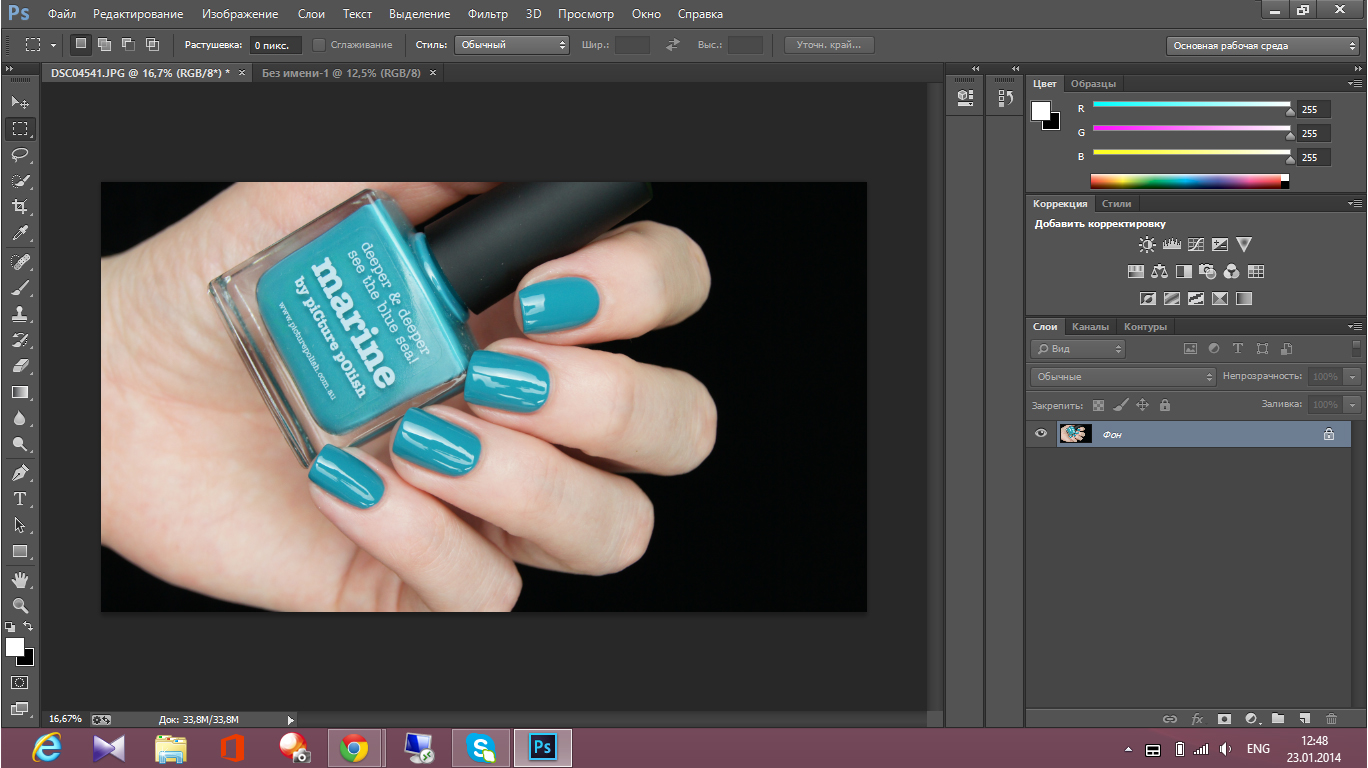
Task: Toggle lock image pixels brush icon
Action: [x=1120, y=405]
